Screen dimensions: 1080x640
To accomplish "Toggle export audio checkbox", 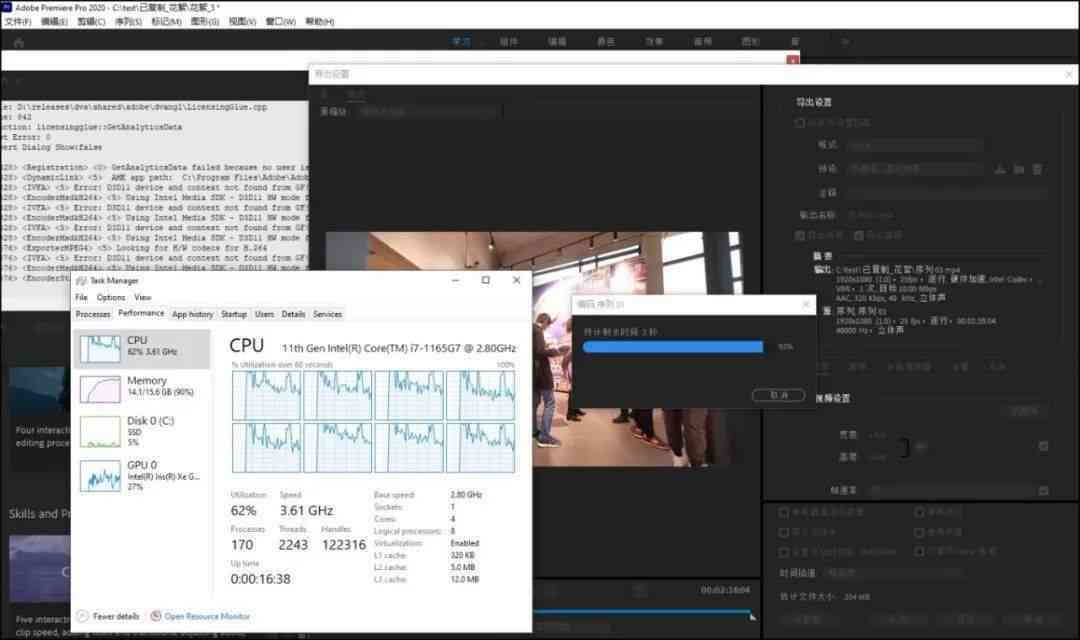I will click(859, 236).
